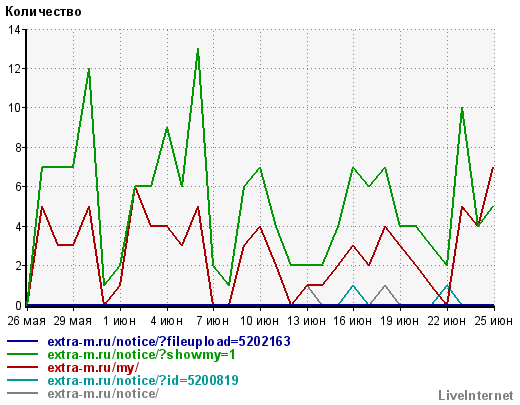Click the extra-m.ru/my/ legend label
The image size is (520, 405).
pyautogui.click(x=93, y=367)
